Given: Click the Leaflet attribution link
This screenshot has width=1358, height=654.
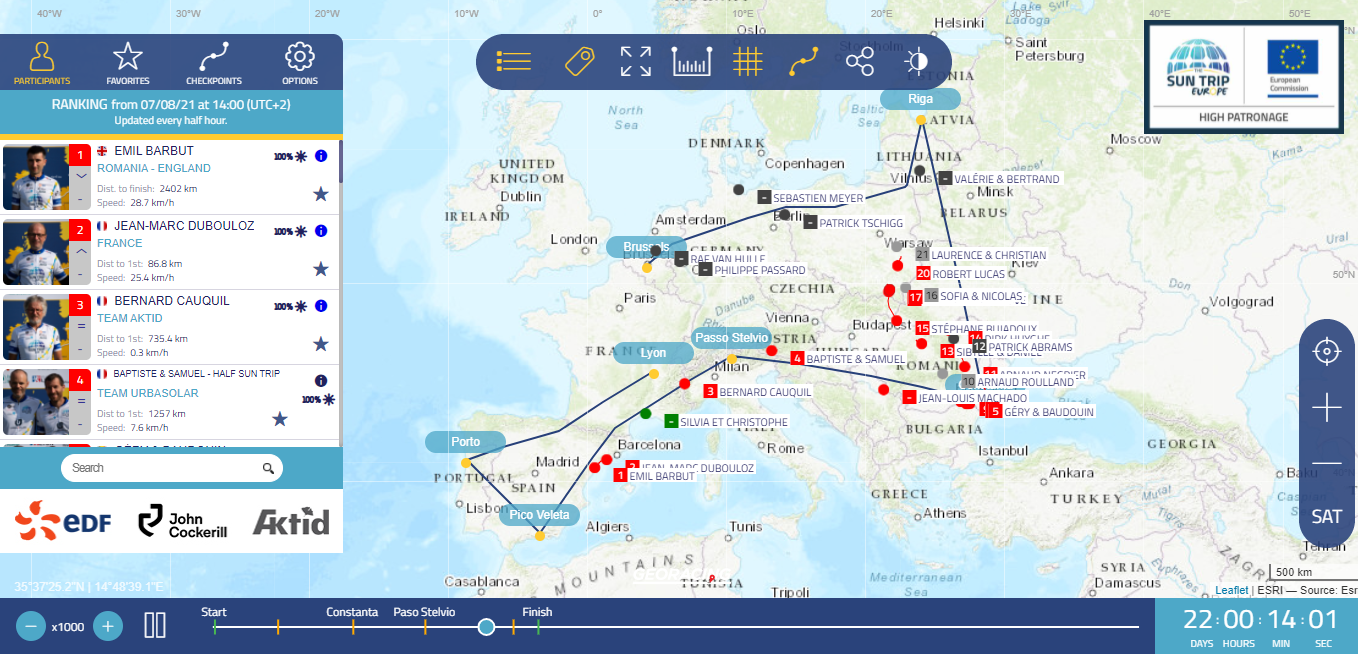Looking at the screenshot, I should pos(1231,590).
